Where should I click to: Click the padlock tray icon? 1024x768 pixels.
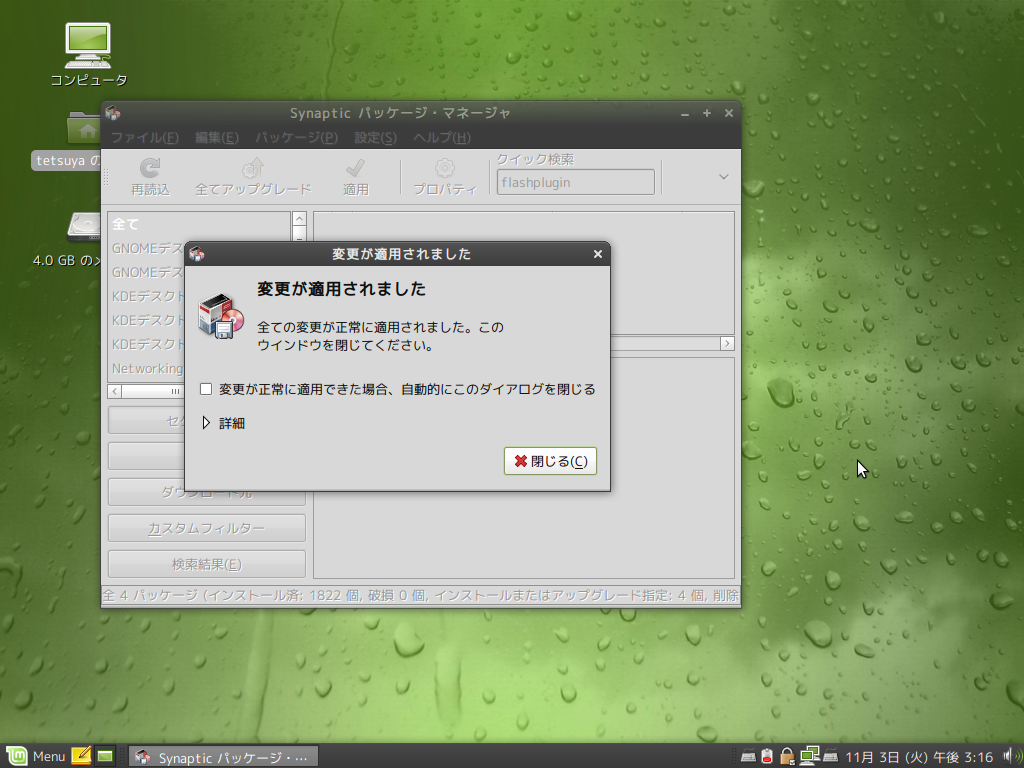(787, 756)
